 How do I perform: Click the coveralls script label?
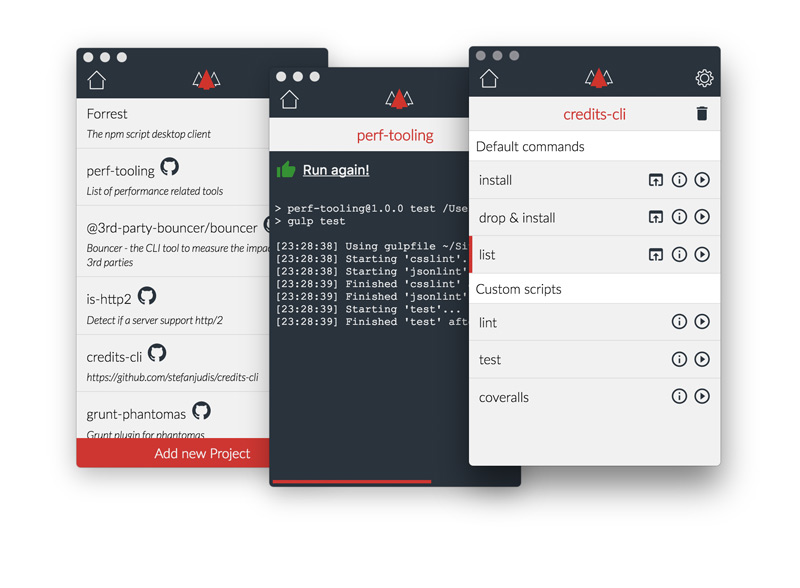coord(504,398)
